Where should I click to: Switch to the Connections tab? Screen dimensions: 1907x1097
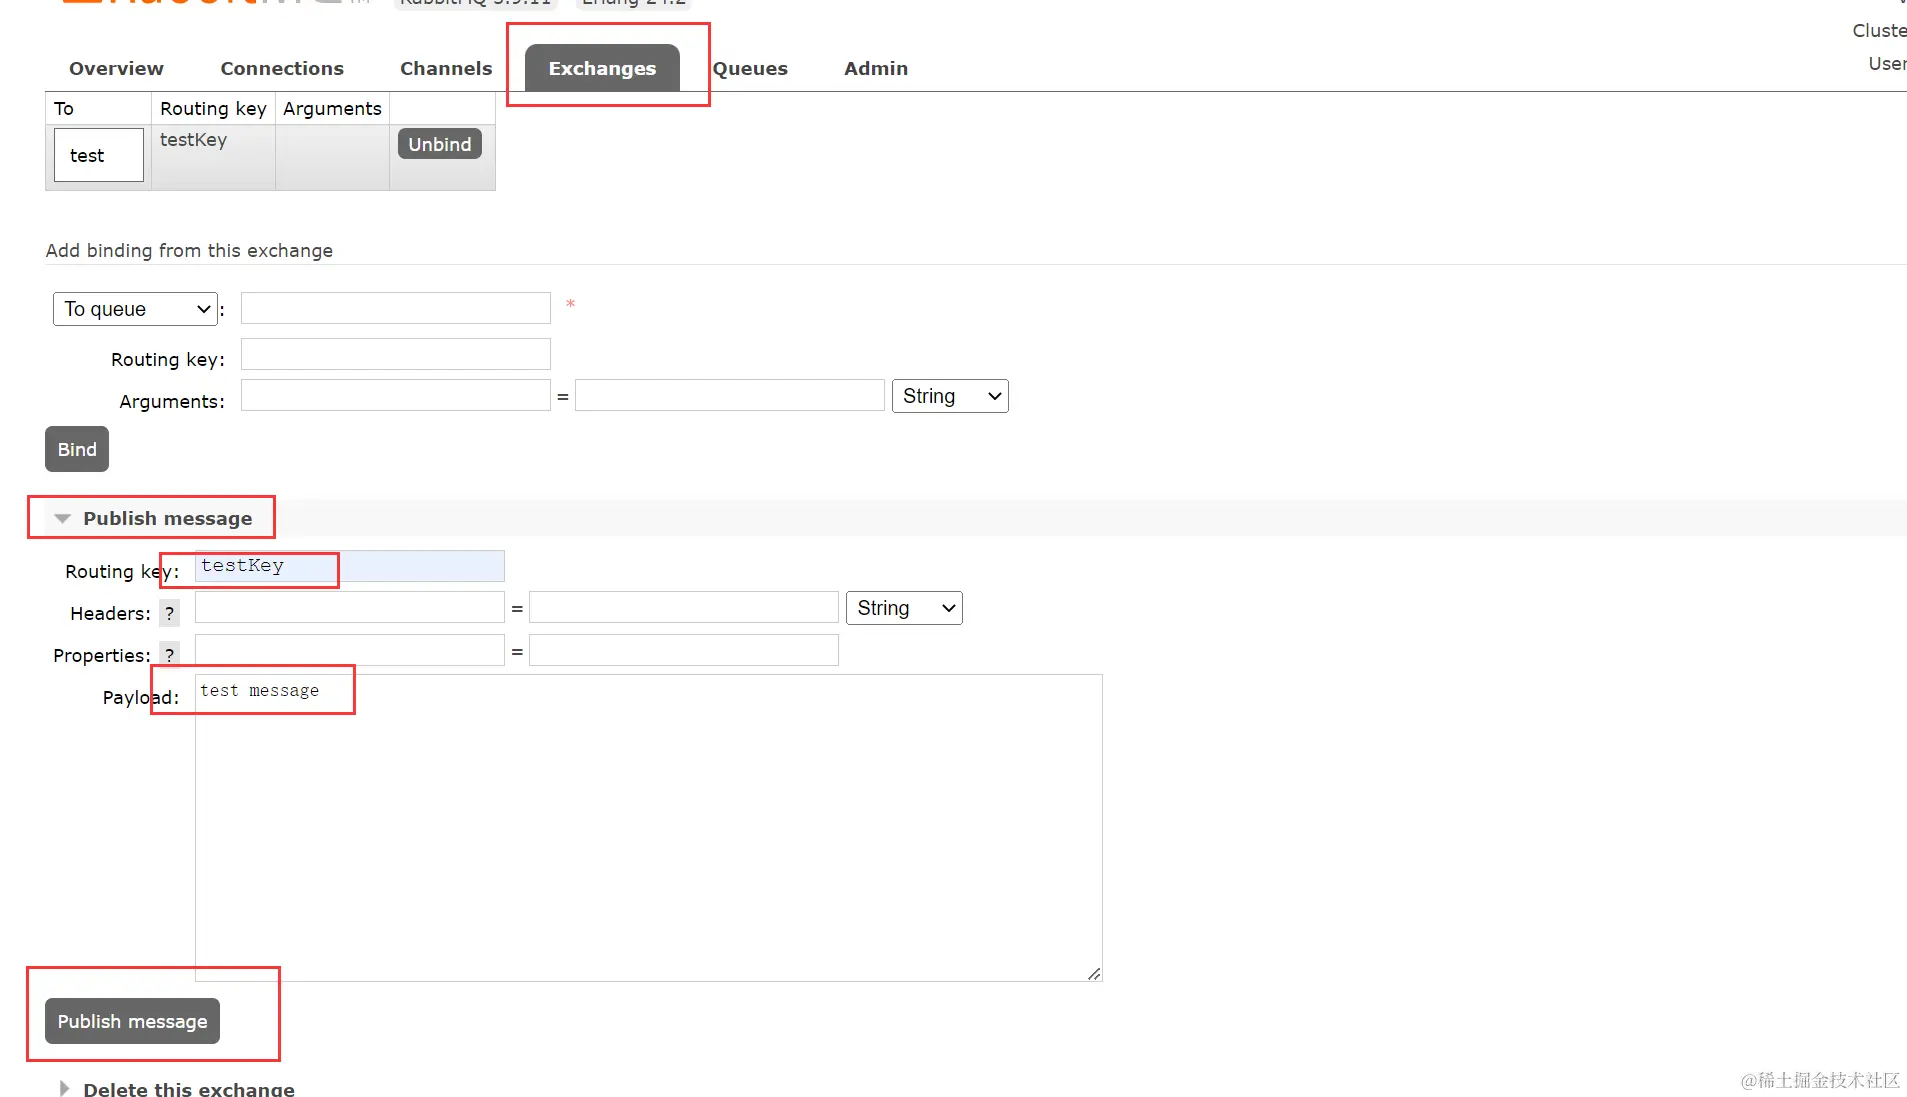282,68
